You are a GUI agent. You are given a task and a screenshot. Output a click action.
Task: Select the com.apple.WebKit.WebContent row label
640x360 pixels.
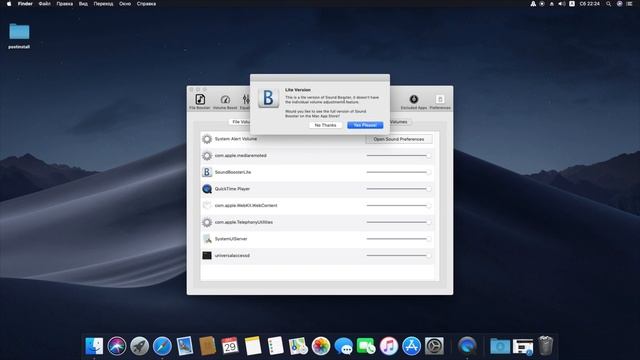coord(246,206)
